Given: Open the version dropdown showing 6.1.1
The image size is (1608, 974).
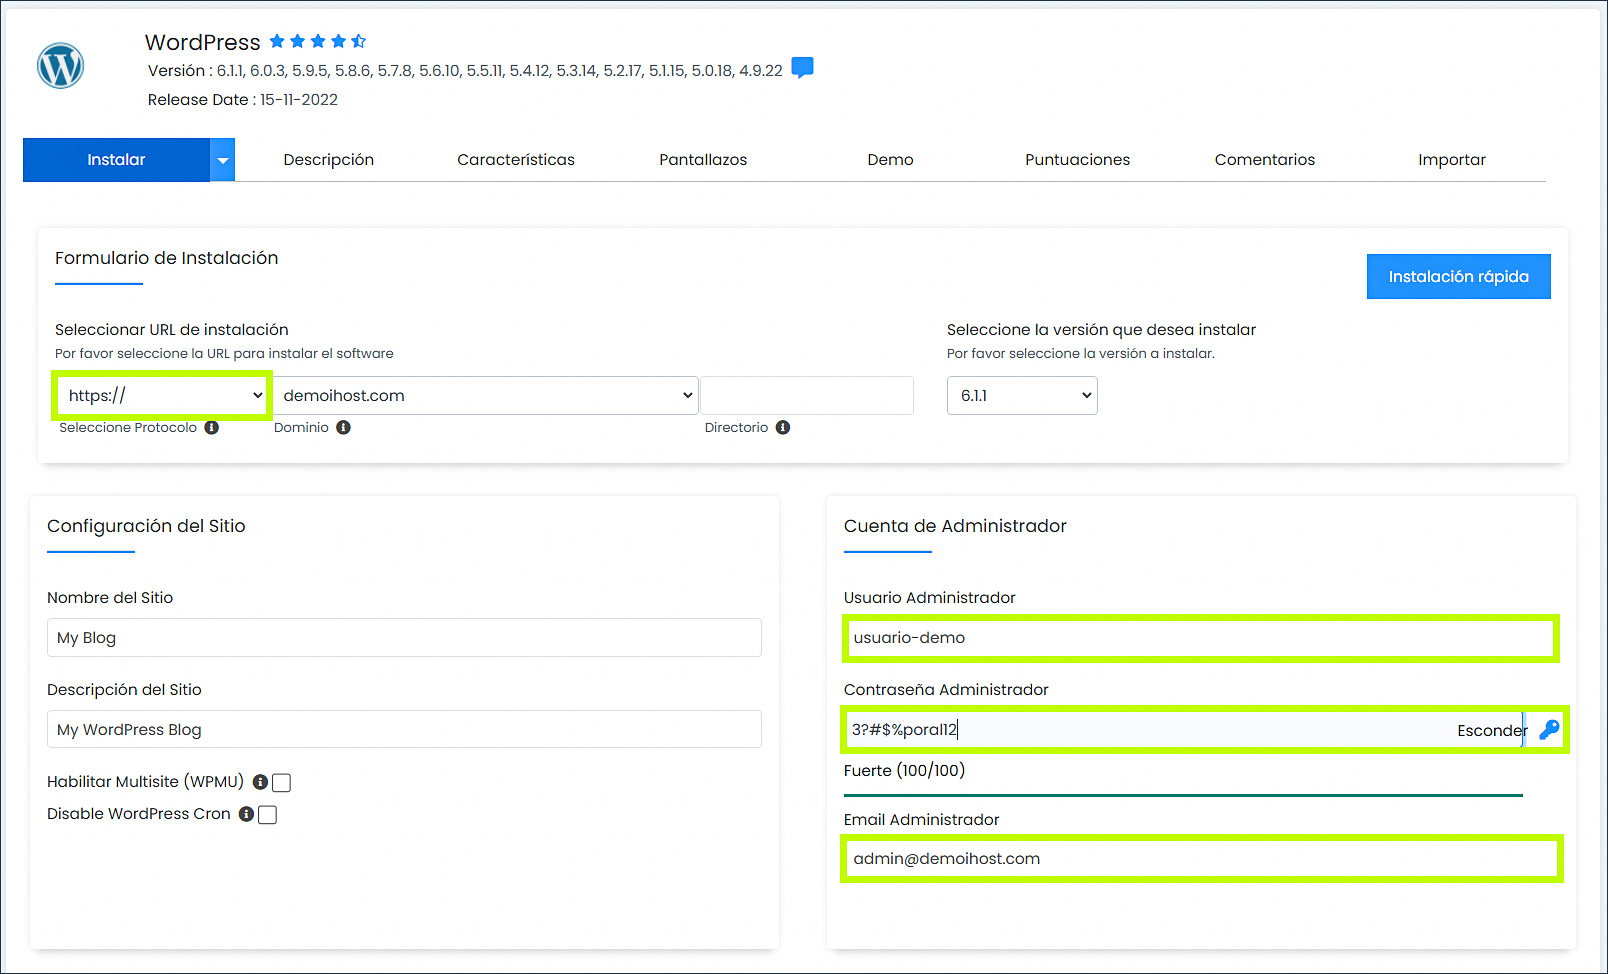Looking at the screenshot, I should click(x=1021, y=395).
